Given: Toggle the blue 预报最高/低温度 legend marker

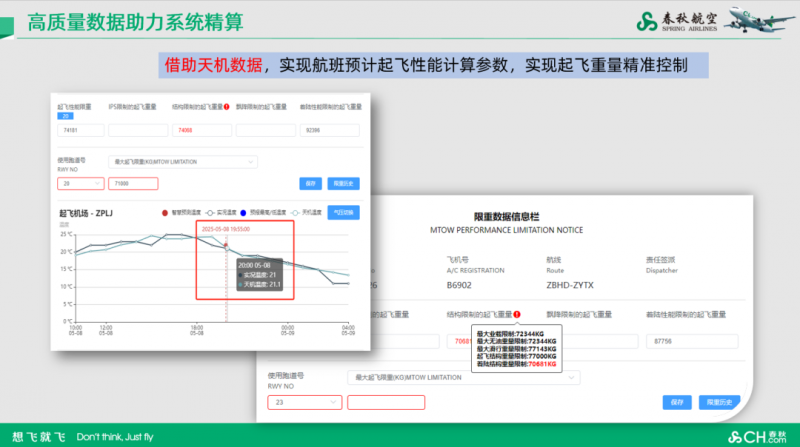Looking at the screenshot, I should (x=243, y=213).
